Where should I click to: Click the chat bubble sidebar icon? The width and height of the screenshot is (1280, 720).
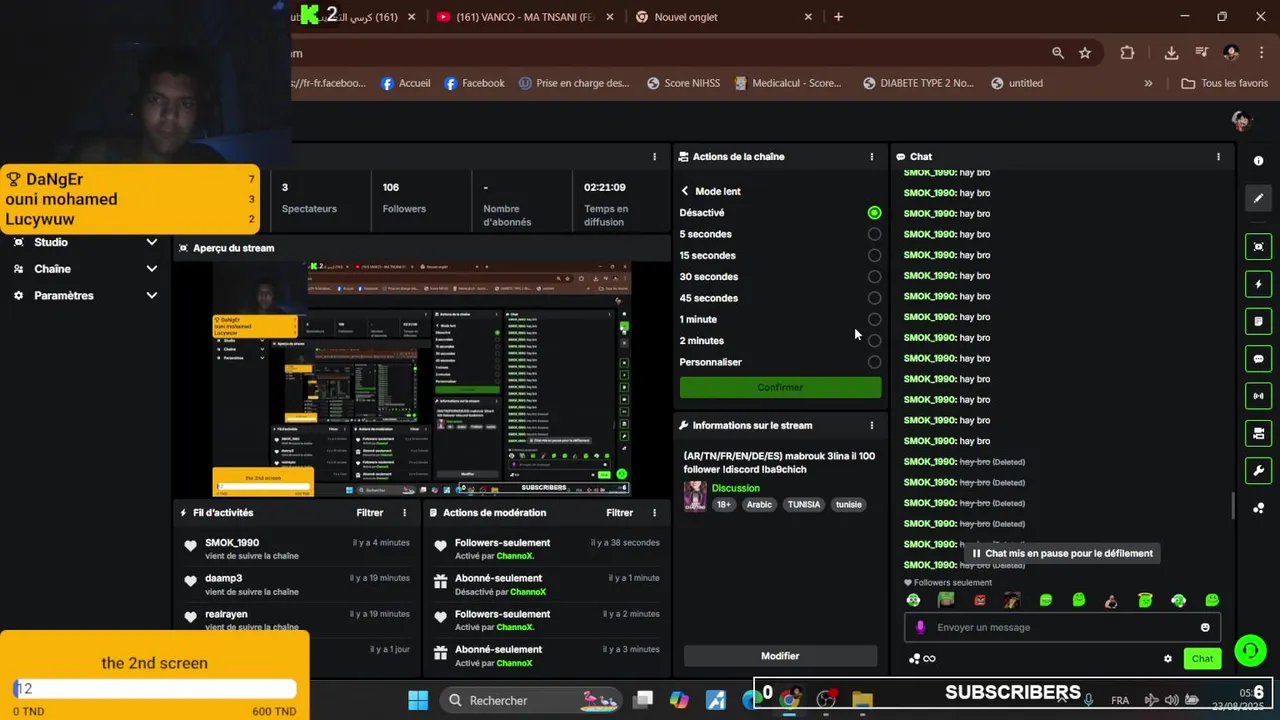pyautogui.click(x=1258, y=359)
